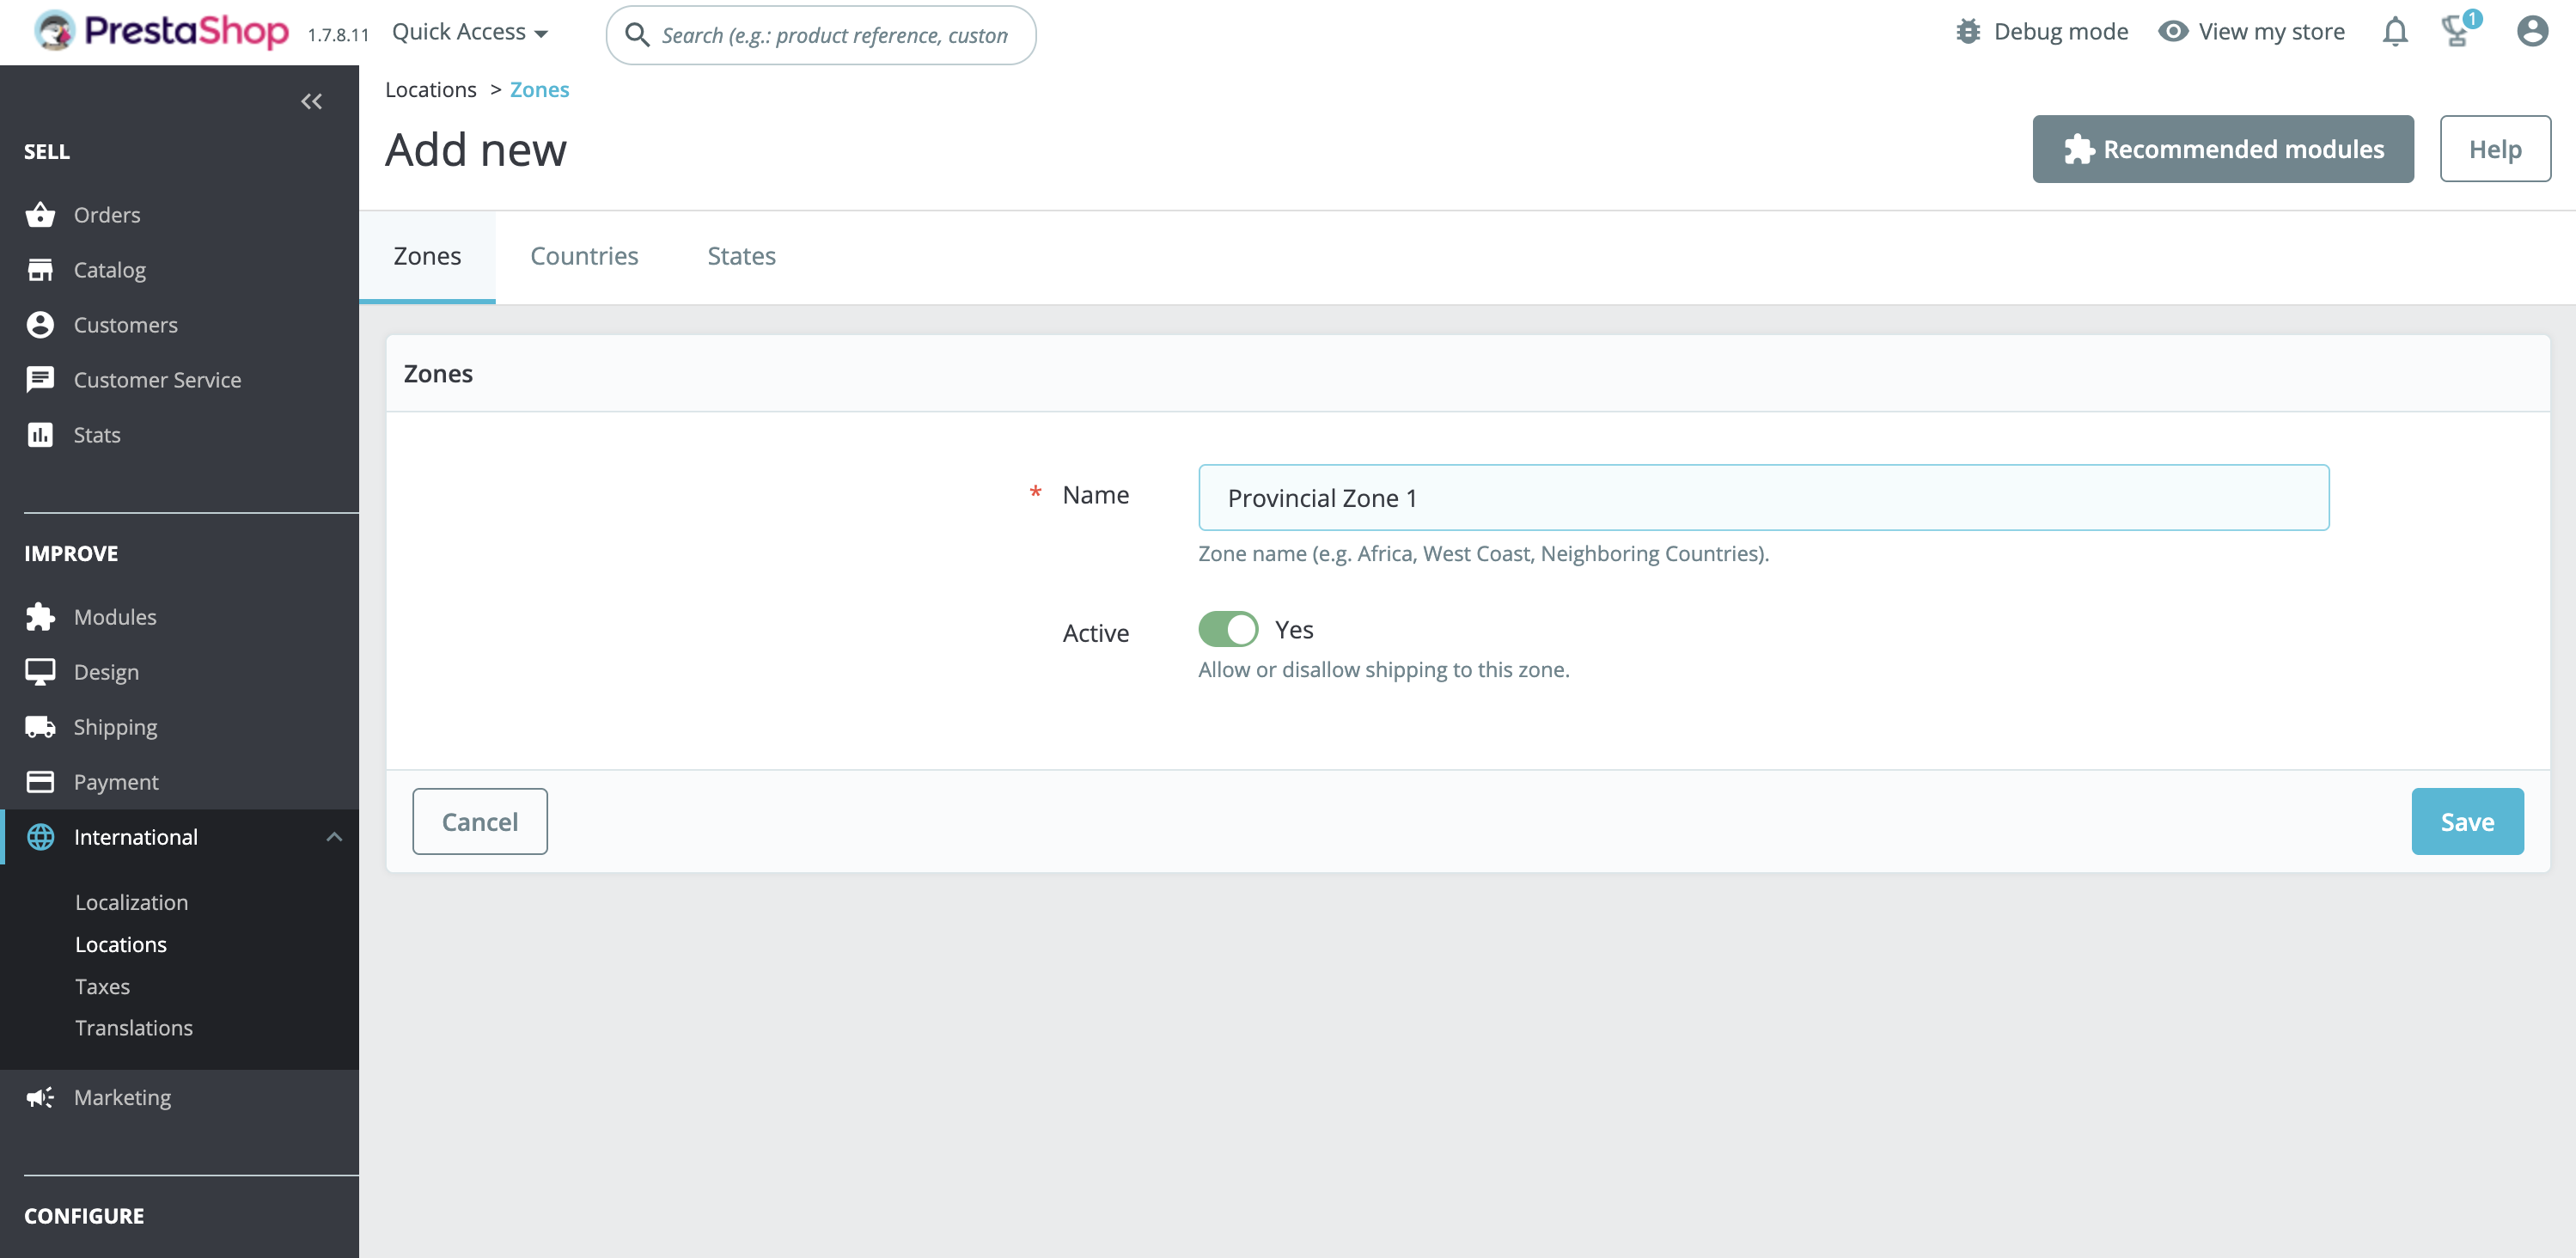Screen dimensions: 2576x1258
Task: Open the Catalog menu label
Action: pyautogui.click(x=110, y=269)
